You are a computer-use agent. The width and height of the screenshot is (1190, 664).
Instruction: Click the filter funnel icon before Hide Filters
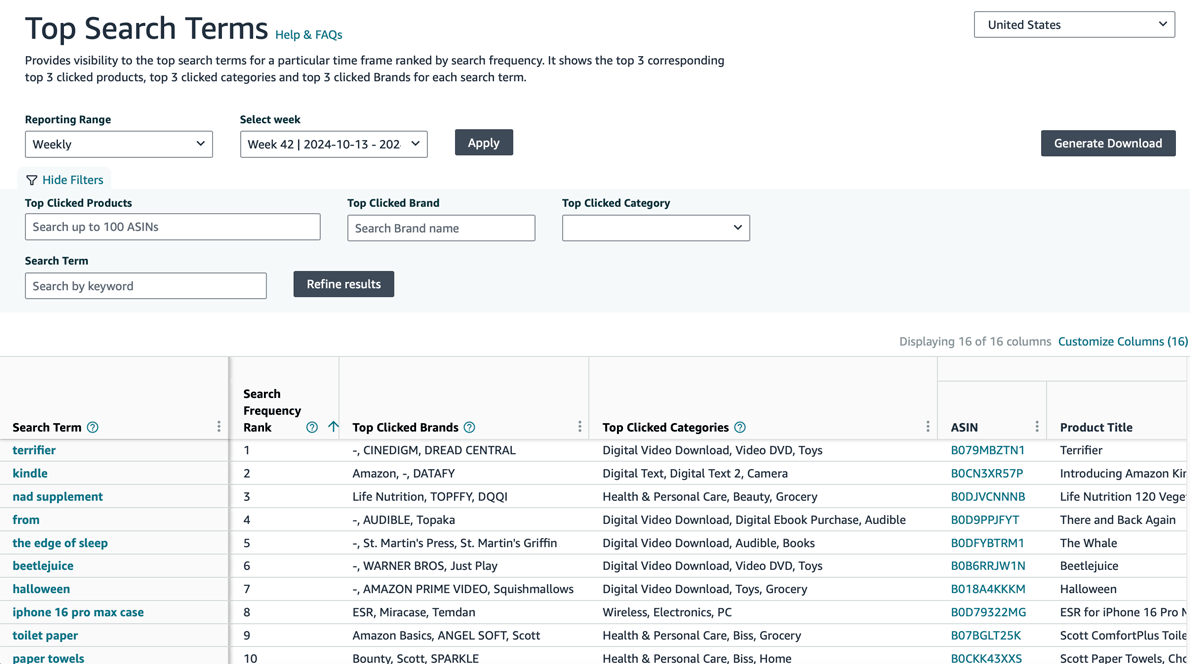[x=31, y=179]
